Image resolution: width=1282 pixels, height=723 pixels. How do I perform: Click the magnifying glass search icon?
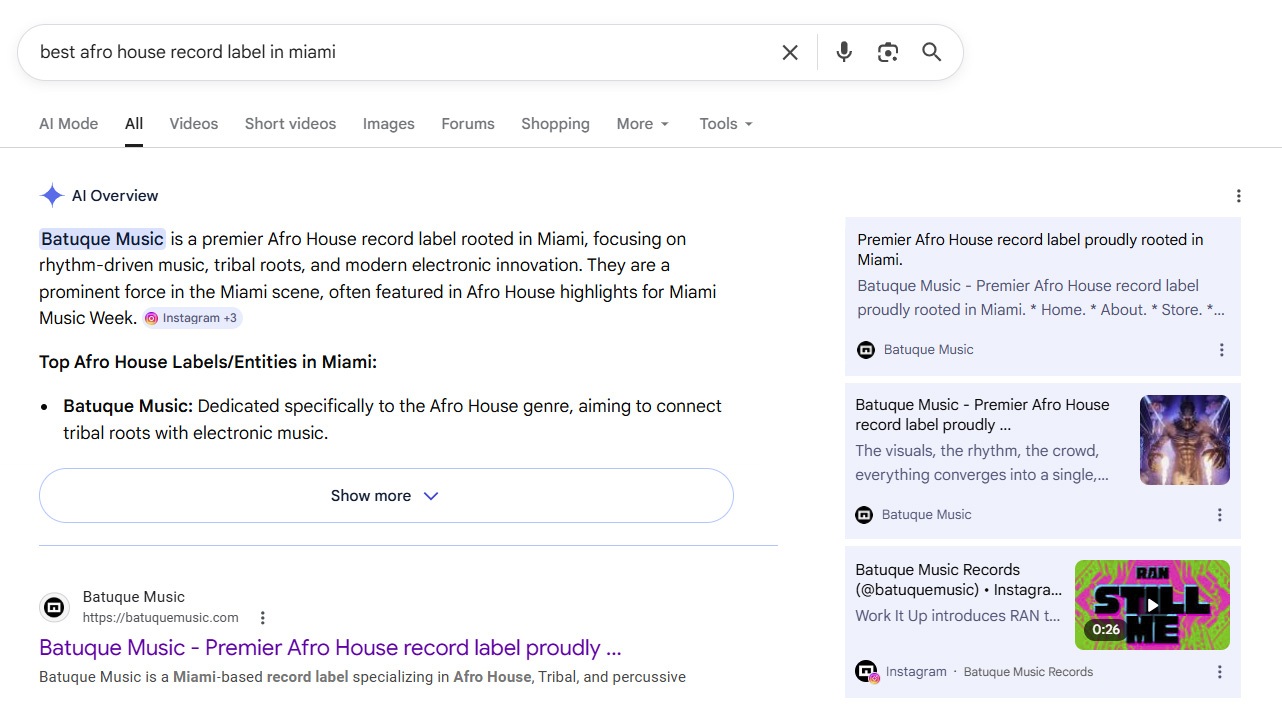pos(932,52)
